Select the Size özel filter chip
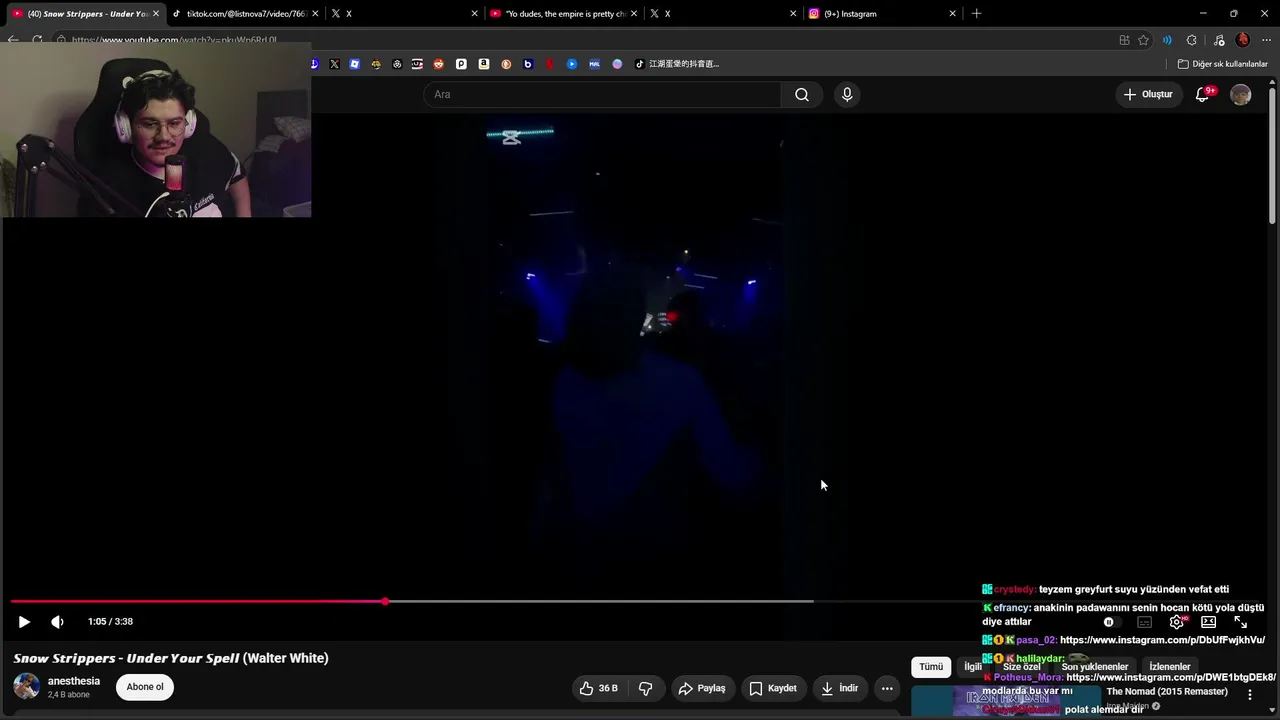Viewport: 1280px width, 720px height. (x=1022, y=667)
